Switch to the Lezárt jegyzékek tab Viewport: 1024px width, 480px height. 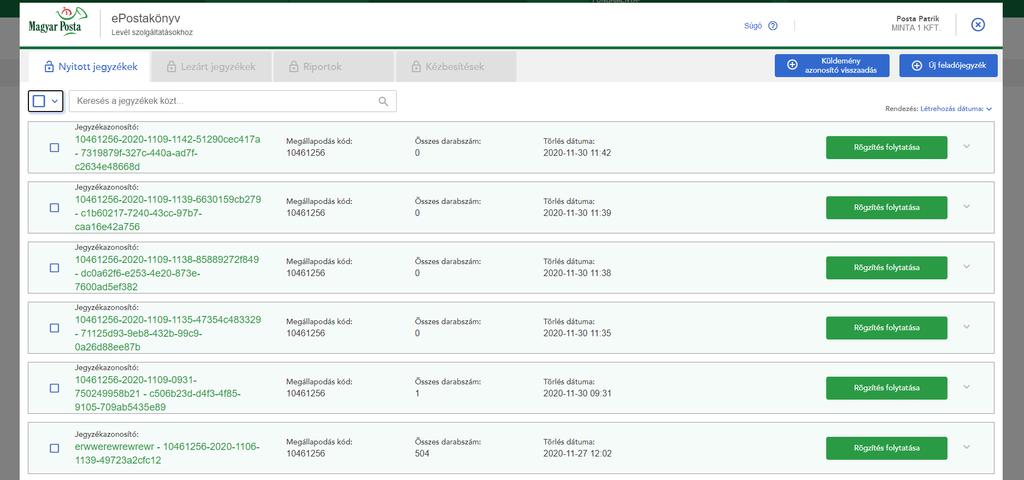[211, 67]
